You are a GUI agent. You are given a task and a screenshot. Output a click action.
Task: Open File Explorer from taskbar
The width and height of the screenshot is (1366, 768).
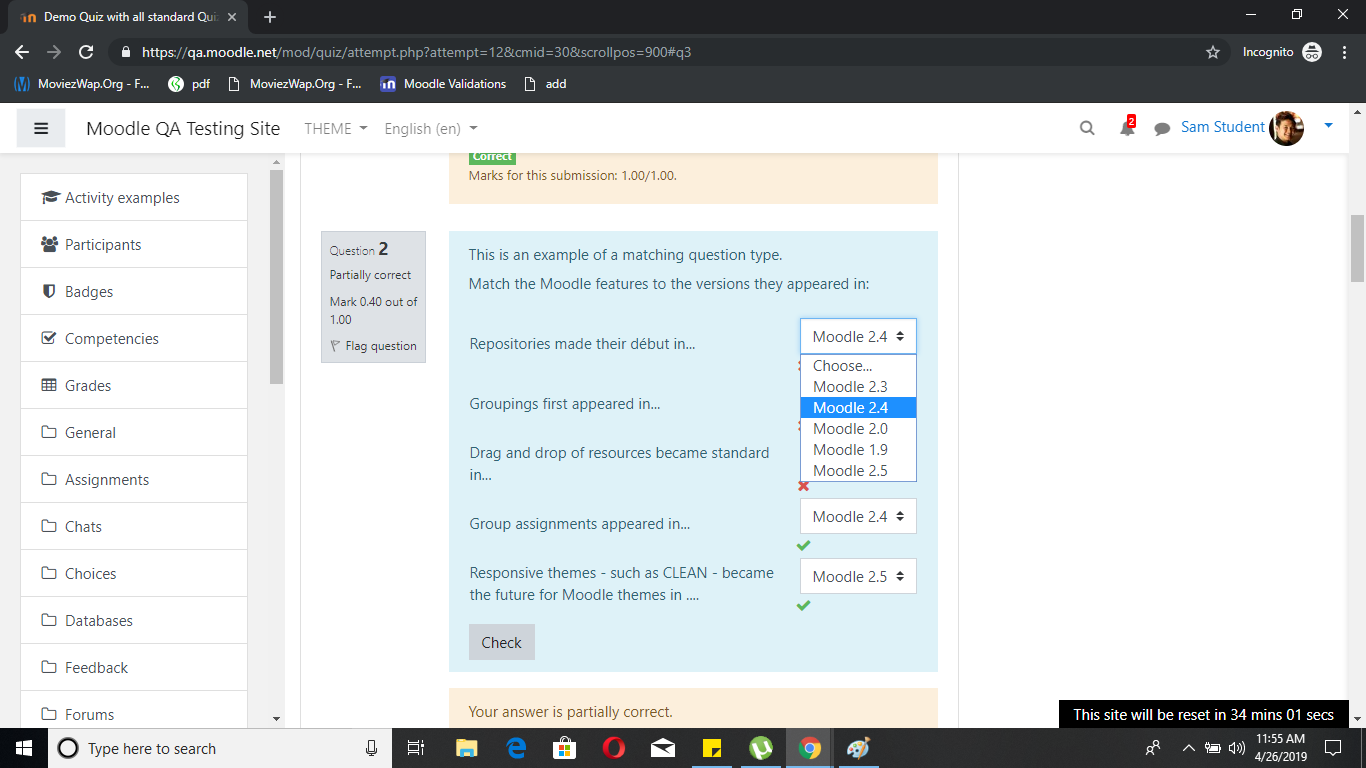coord(467,748)
